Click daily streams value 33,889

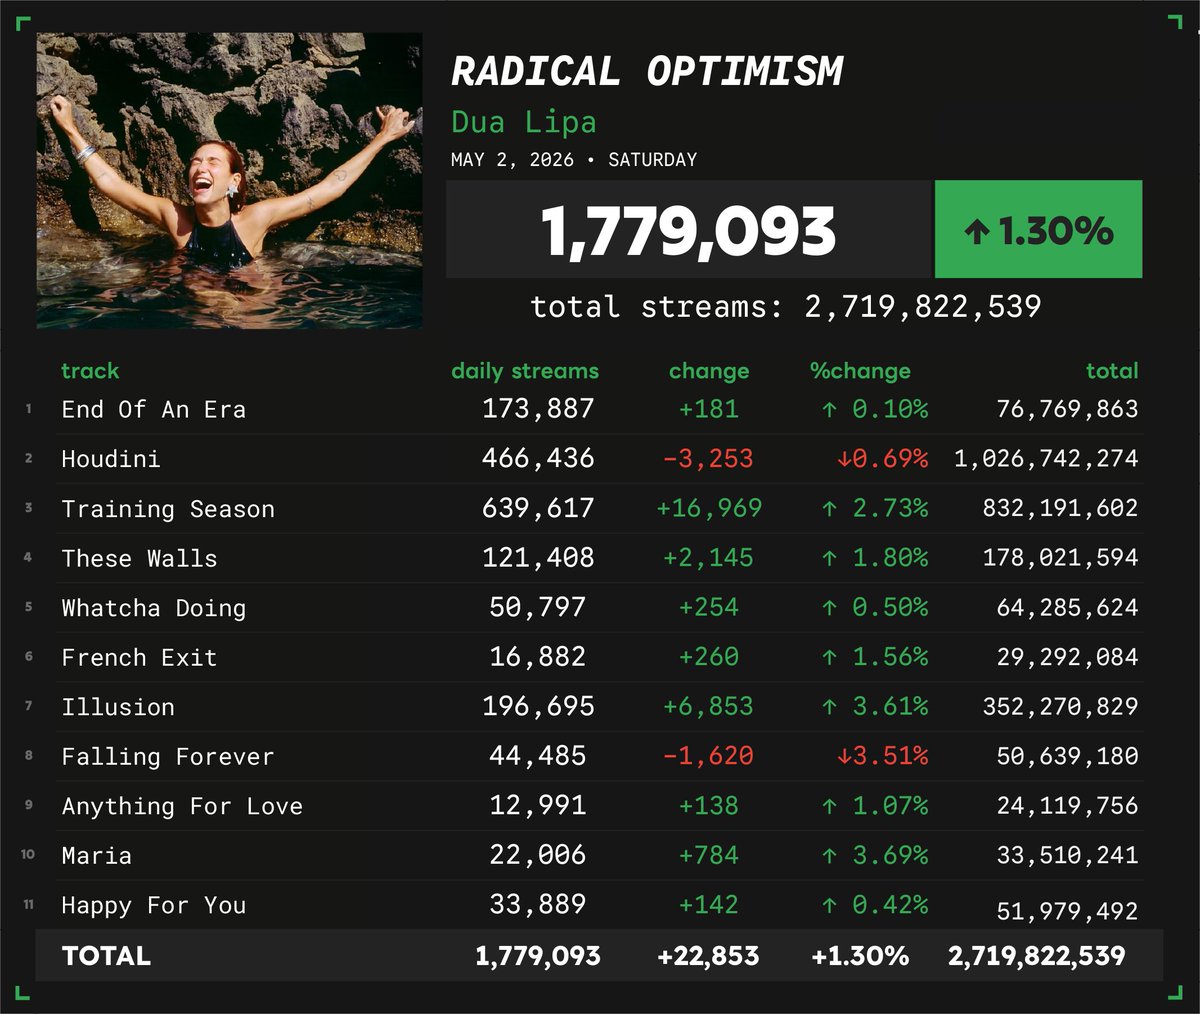pos(538,905)
